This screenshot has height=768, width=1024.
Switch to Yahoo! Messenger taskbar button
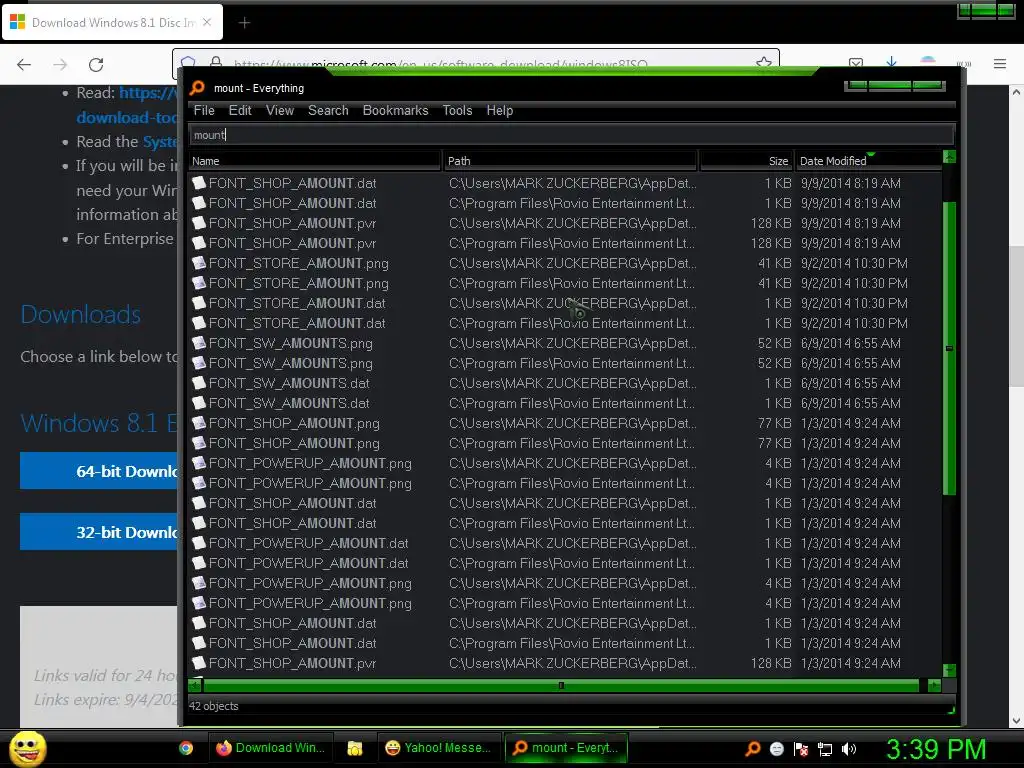[439, 748]
